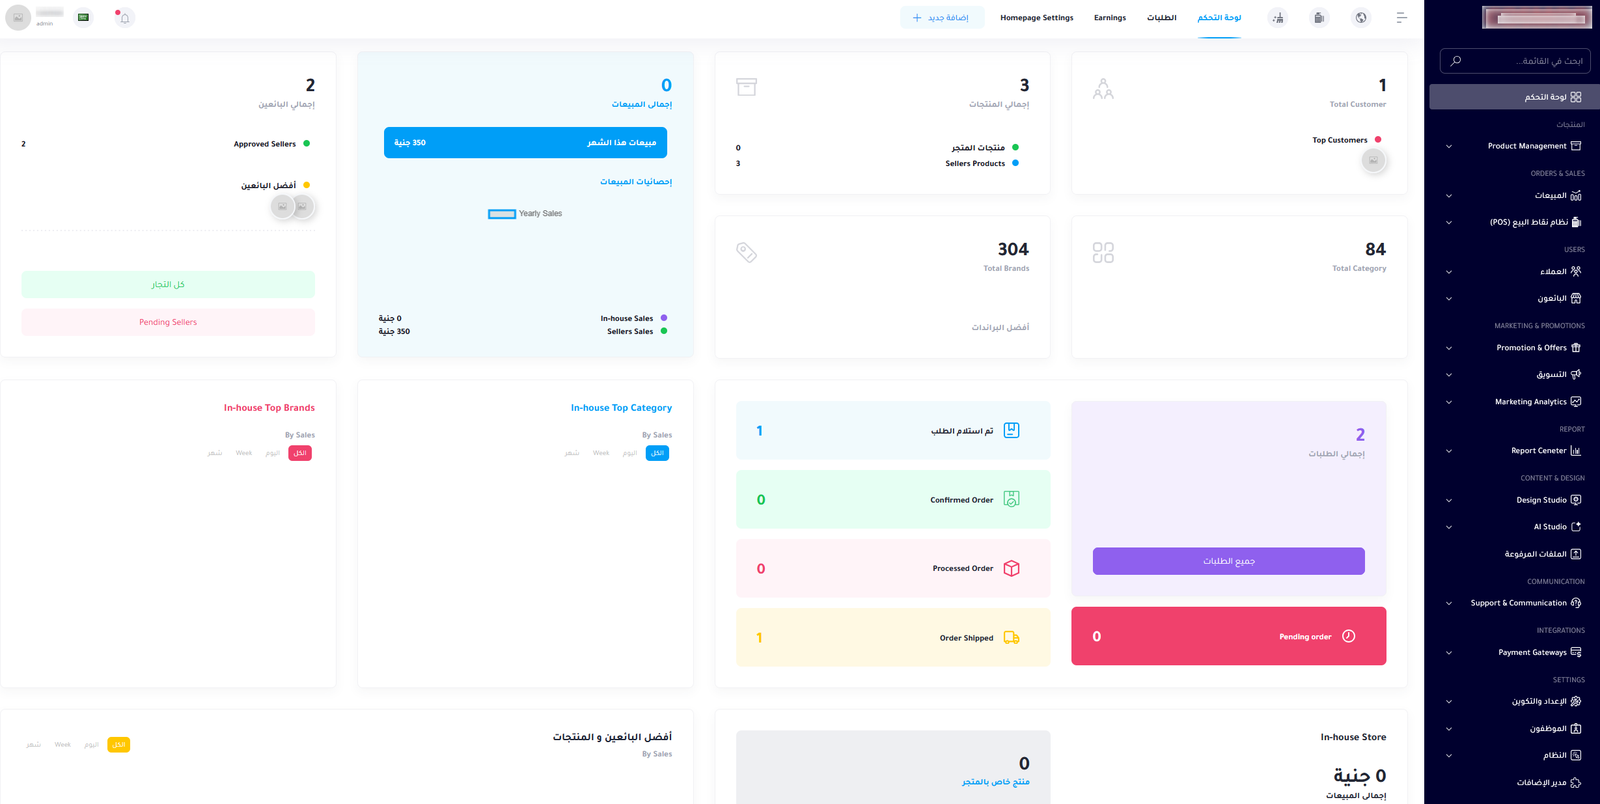The width and height of the screenshot is (1600, 804).
Task: Expand Payment Gateways sidebar menu
Action: point(1448,653)
